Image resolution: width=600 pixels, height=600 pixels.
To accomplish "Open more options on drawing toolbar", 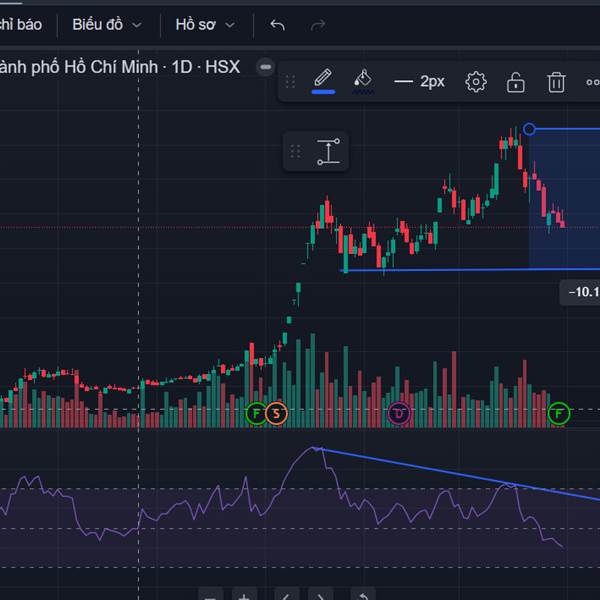I will [592, 82].
